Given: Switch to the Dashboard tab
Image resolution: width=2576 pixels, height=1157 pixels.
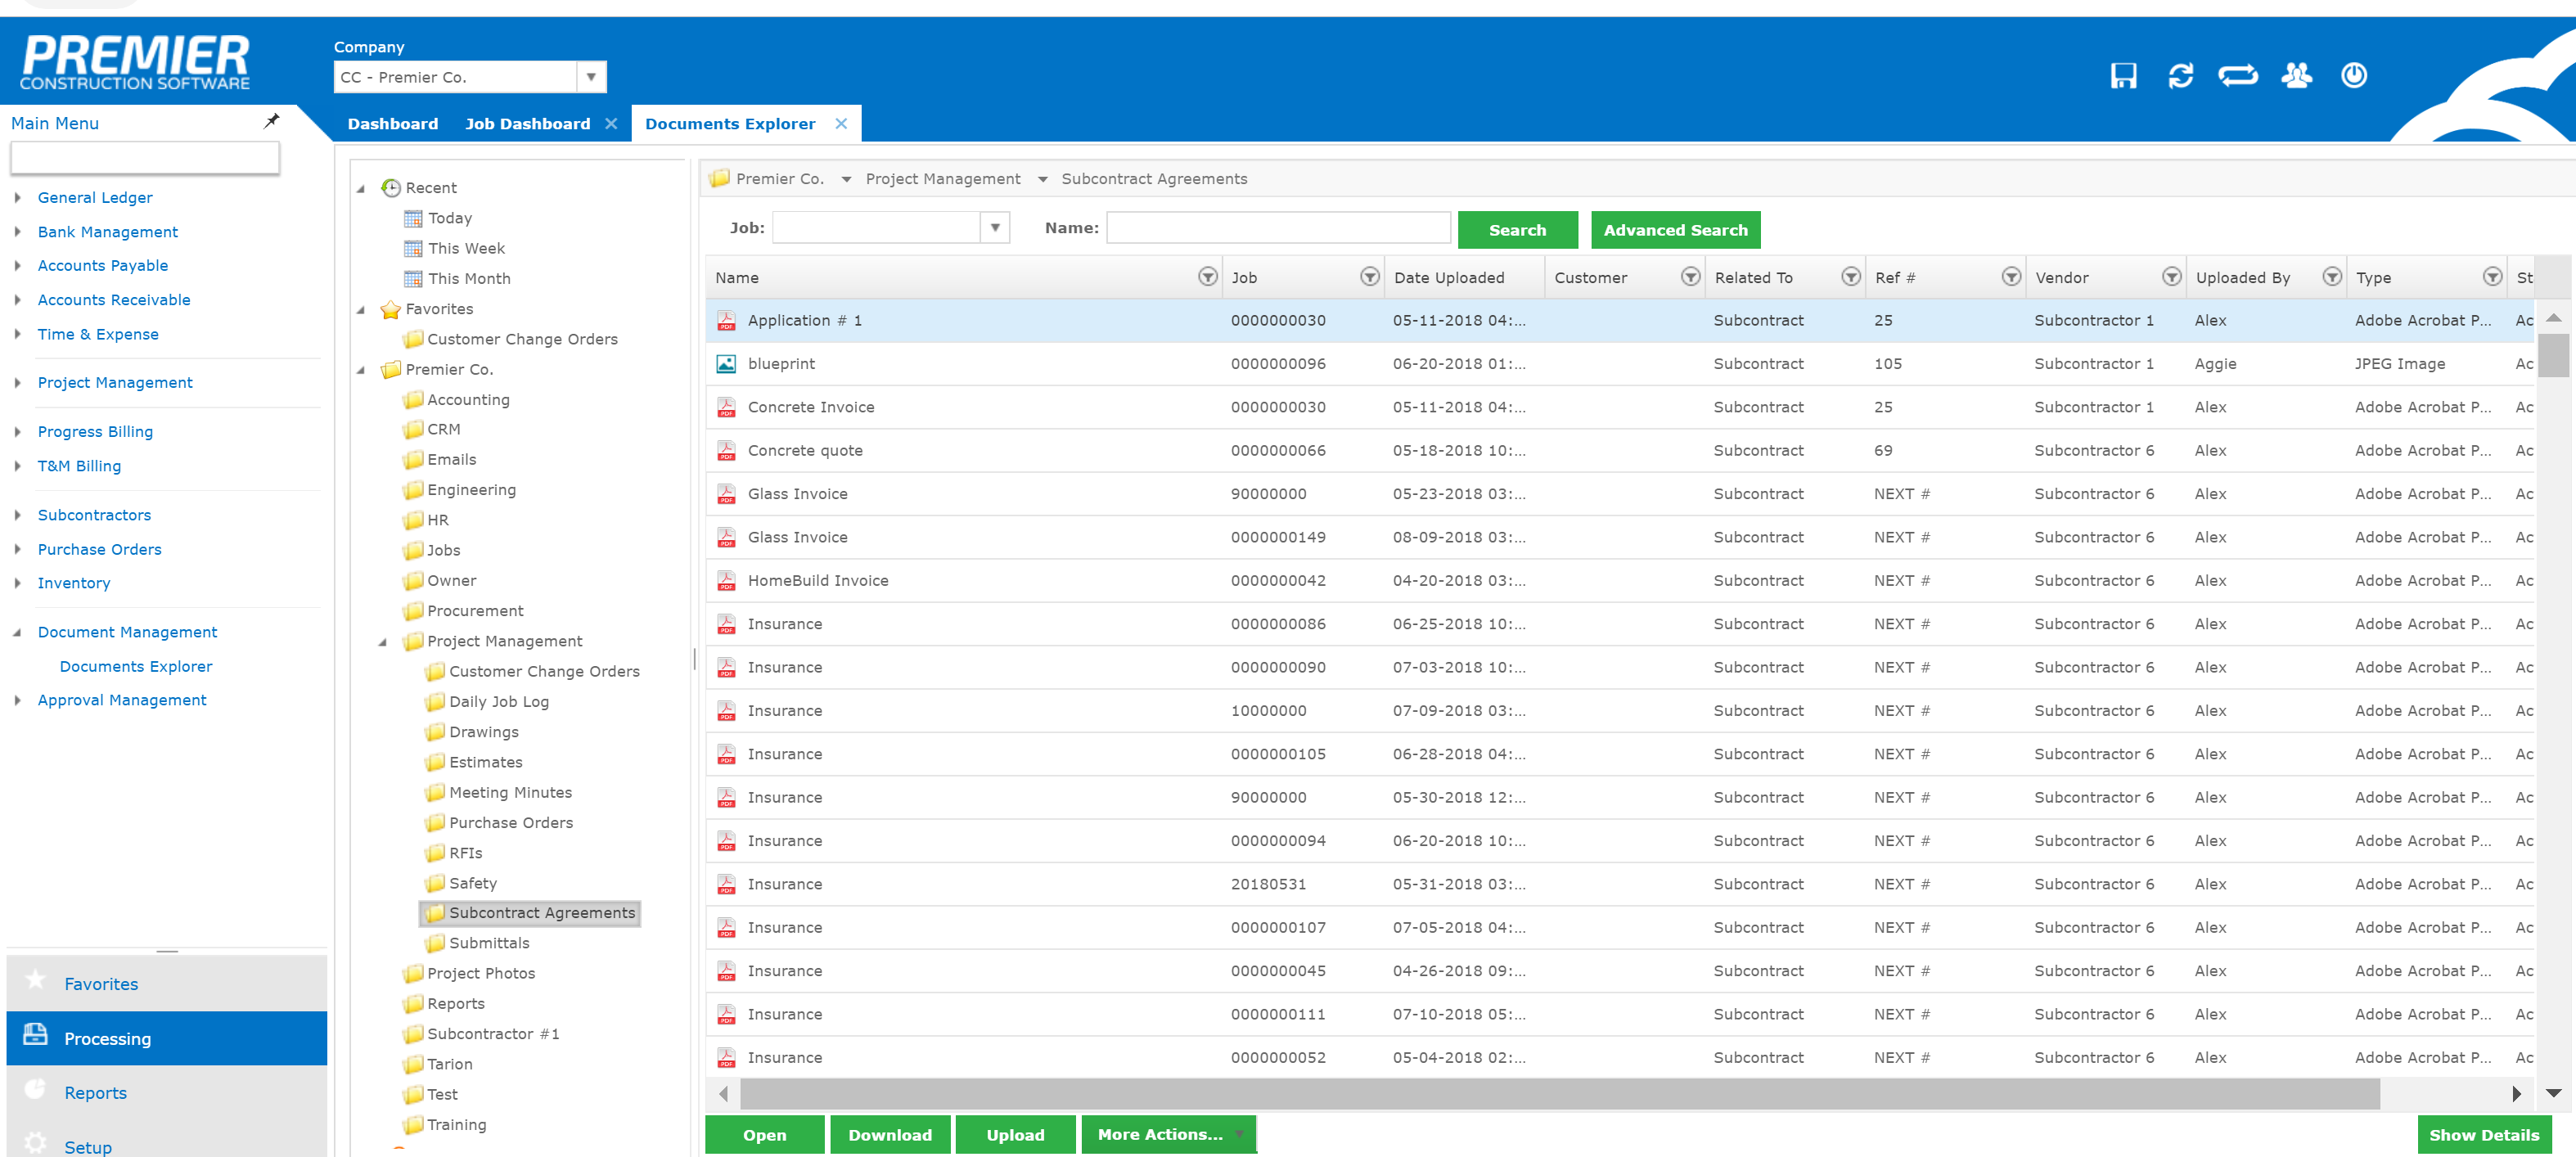Looking at the screenshot, I should [392, 124].
